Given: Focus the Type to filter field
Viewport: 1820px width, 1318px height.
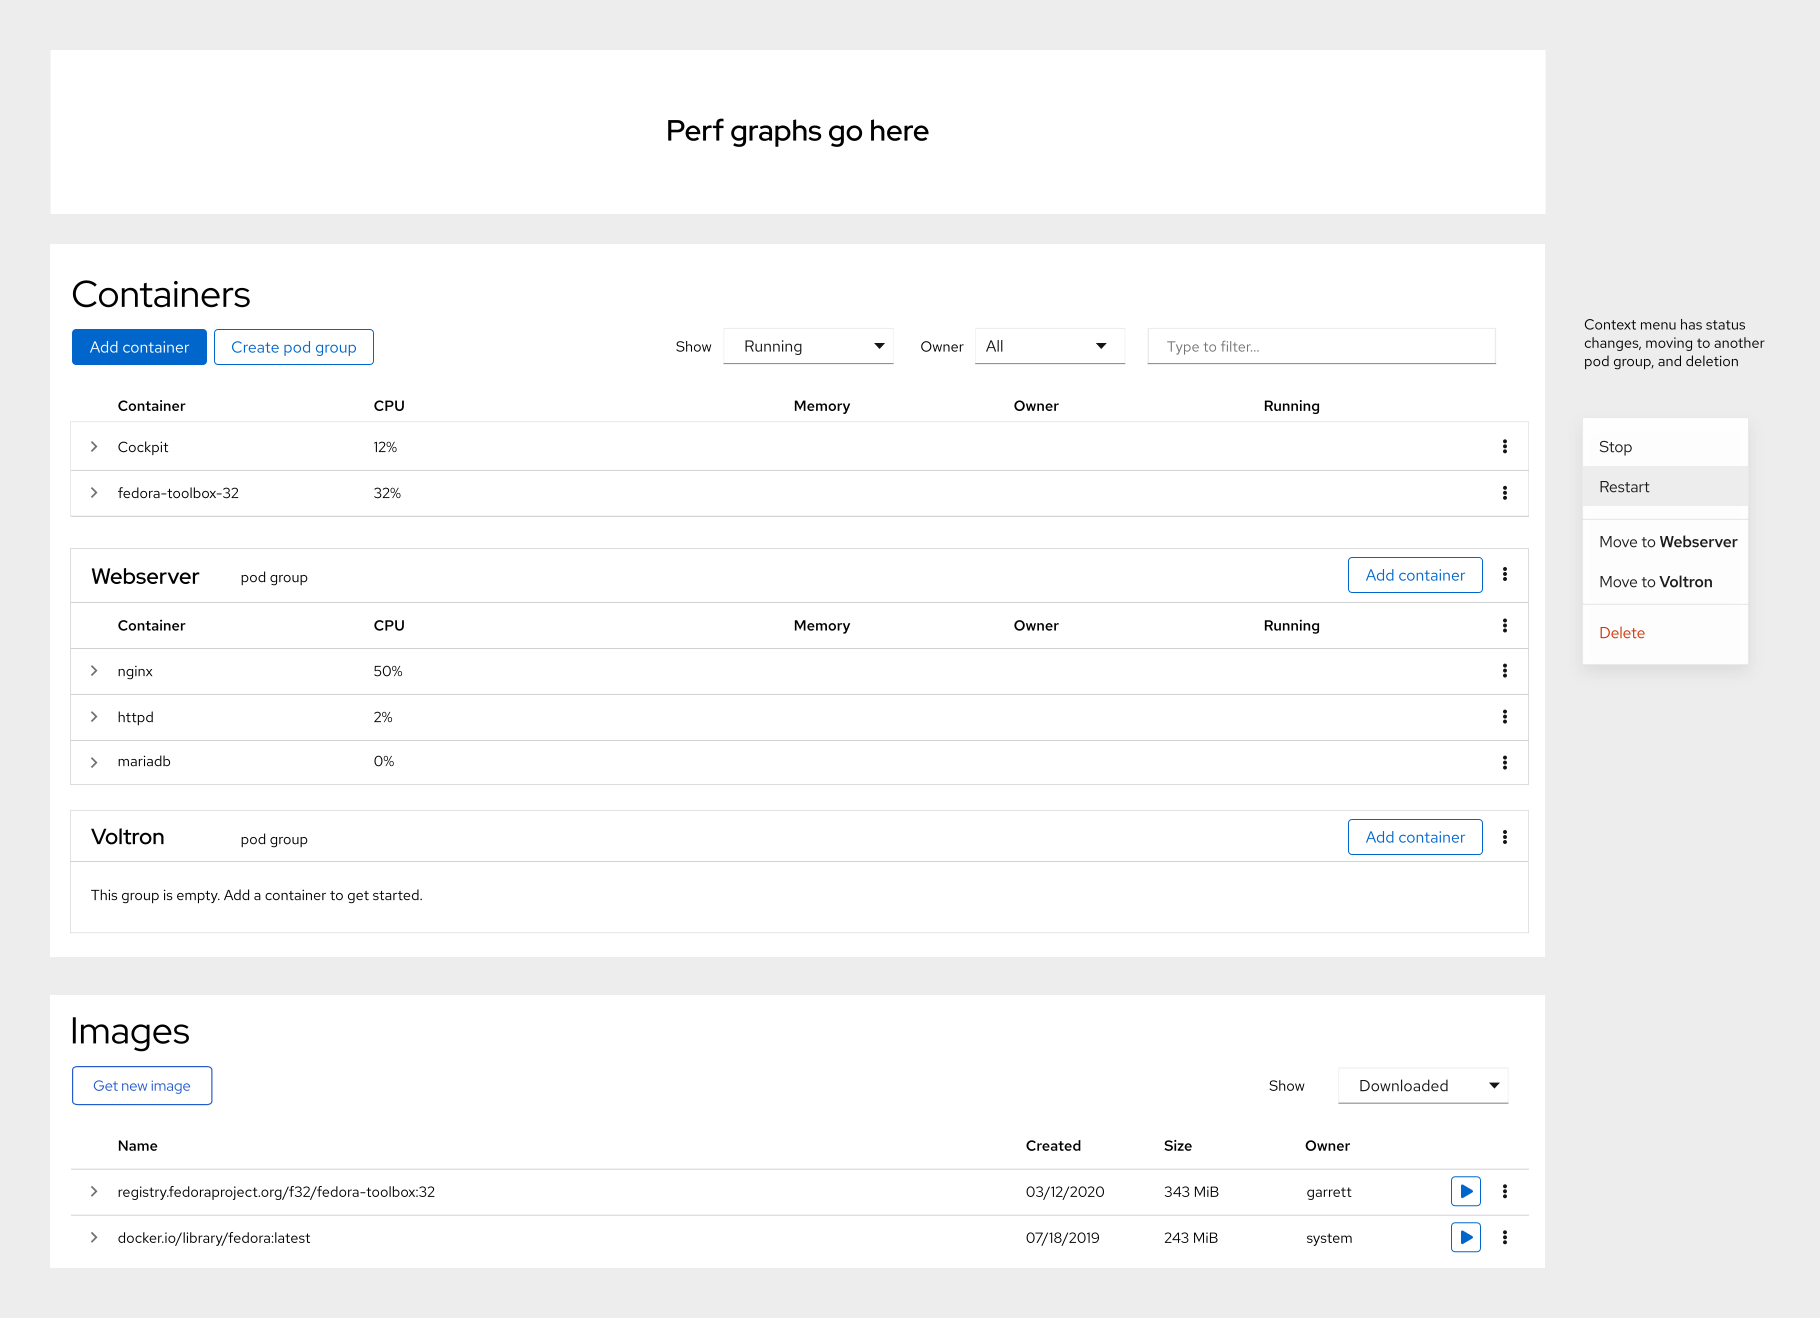Looking at the screenshot, I should (x=1321, y=346).
